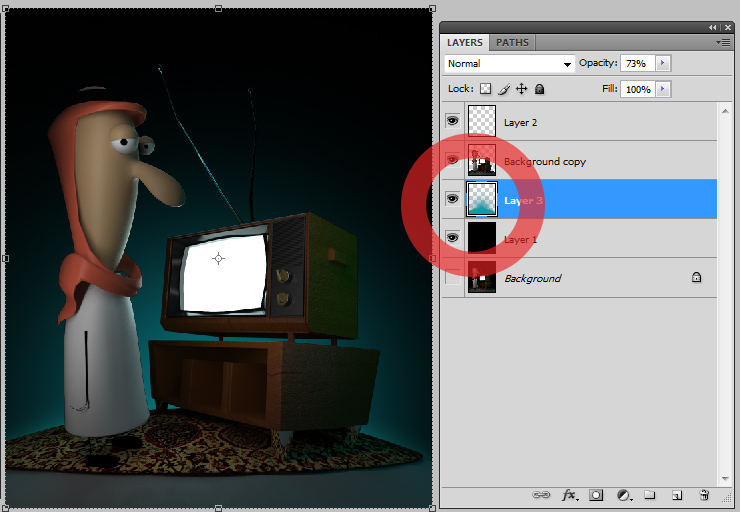Click the right-middle transform handle on canvas
This screenshot has width=740, height=512.
coord(432,259)
